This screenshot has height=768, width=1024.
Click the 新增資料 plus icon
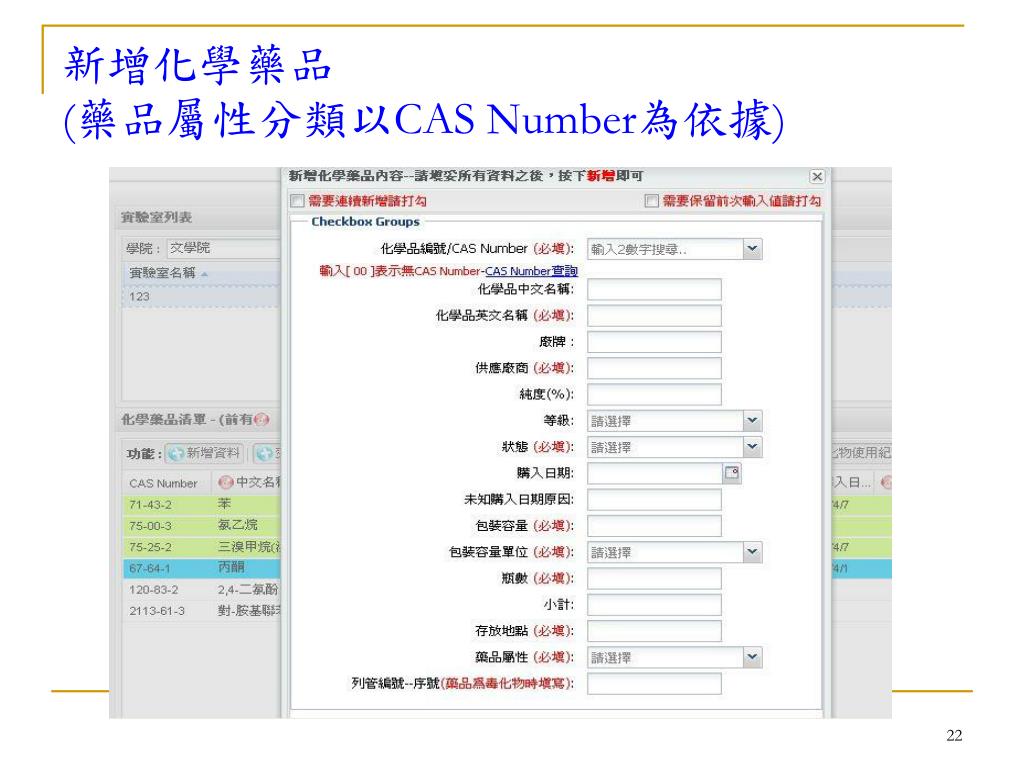click(x=176, y=453)
